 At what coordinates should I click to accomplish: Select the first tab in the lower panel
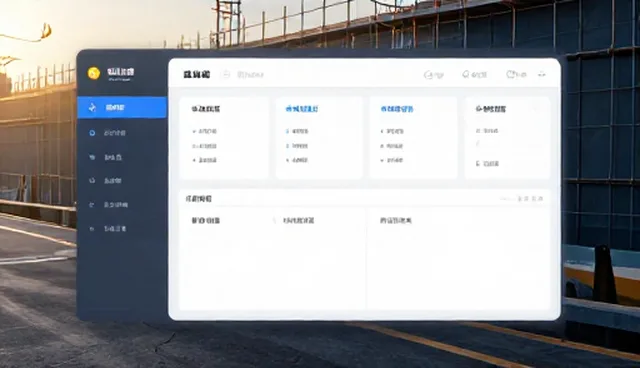tap(206, 221)
